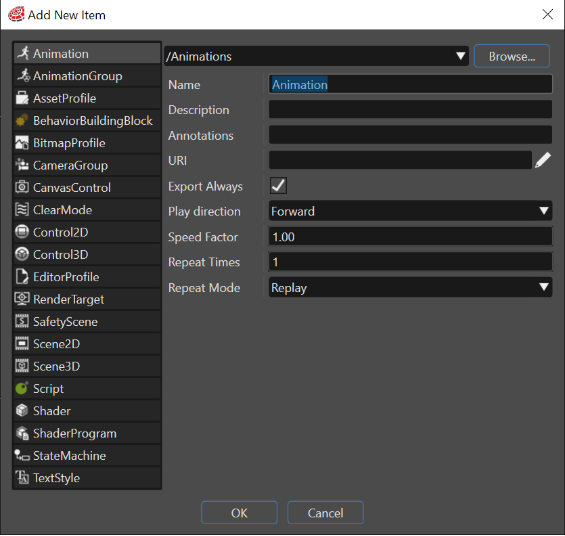Click the Browse... button

point(512,56)
